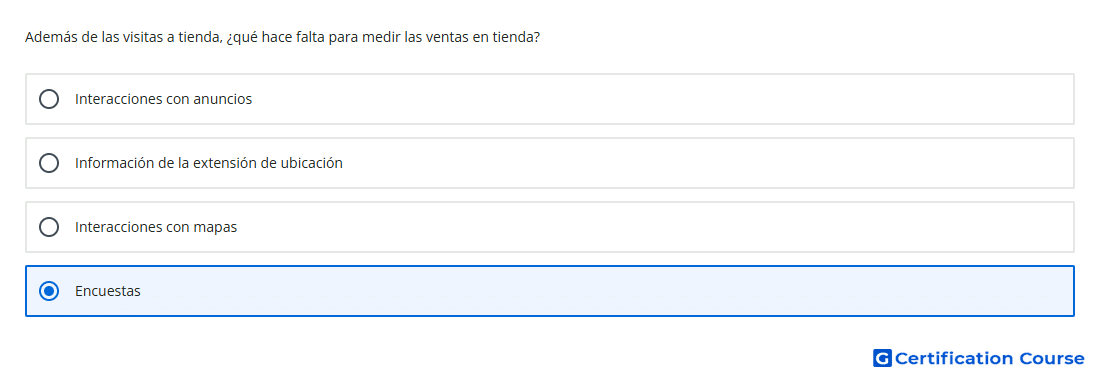The height and width of the screenshot is (377, 1100).
Task: Click the selected 'Encuestas' radio button
Action: click(49, 291)
